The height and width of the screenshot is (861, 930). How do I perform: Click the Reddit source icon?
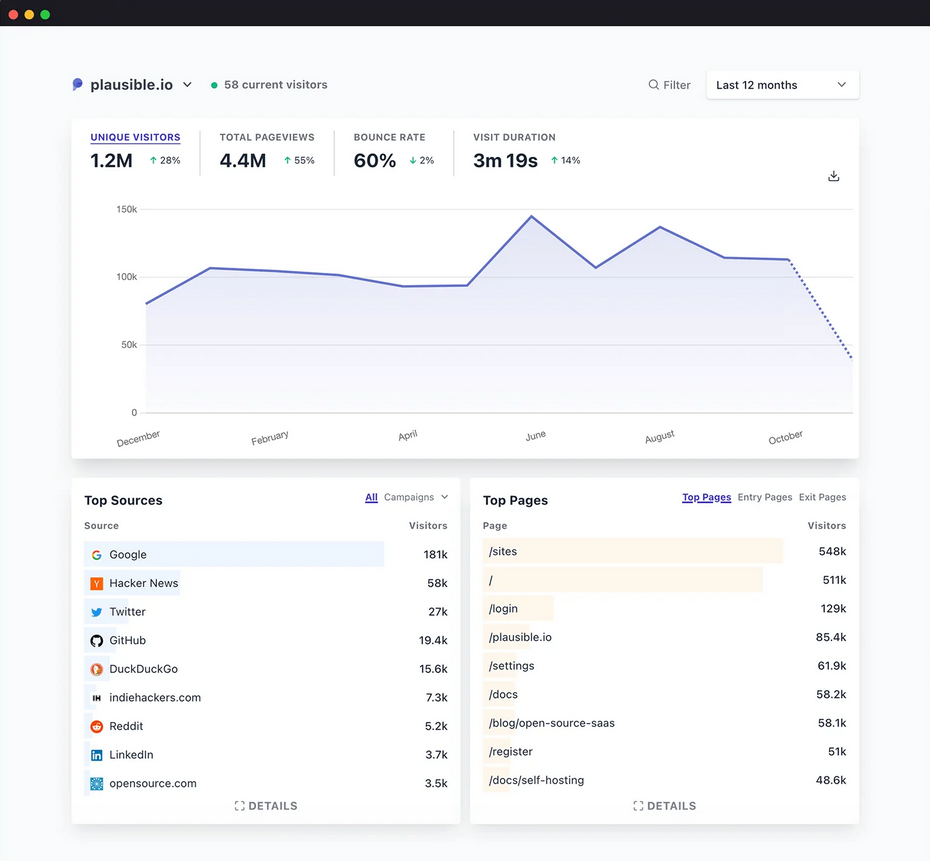(97, 727)
